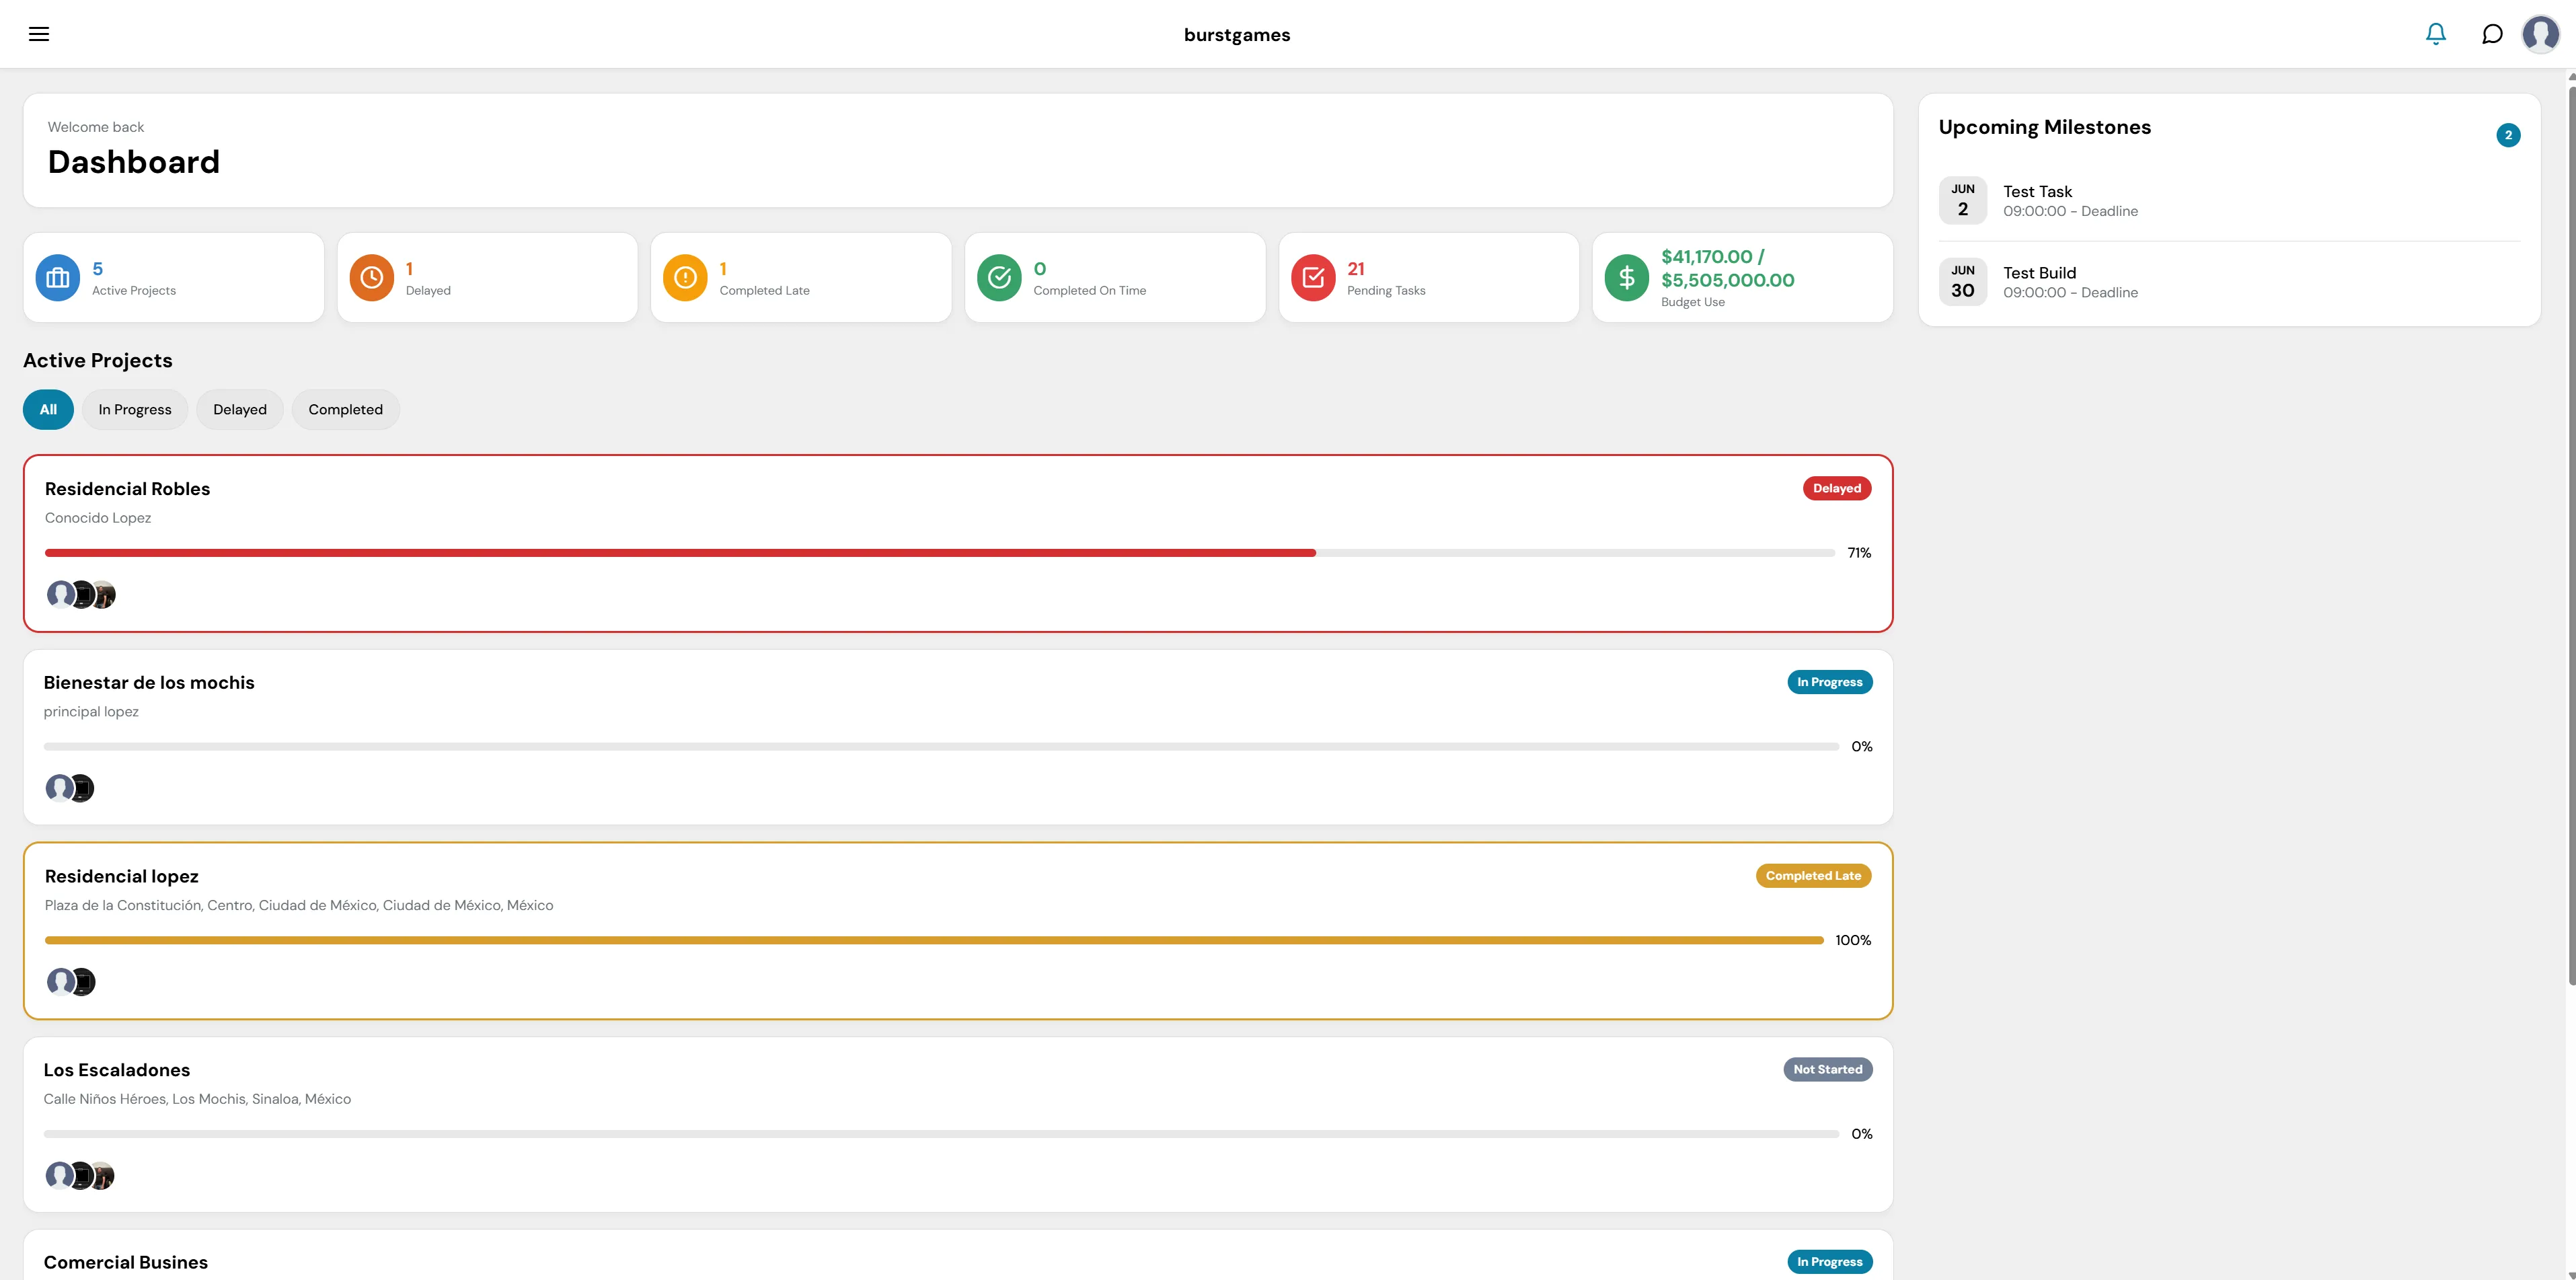The image size is (2576, 1280).
Task: Click the Dashboard heading
Action: [x=134, y=162]
